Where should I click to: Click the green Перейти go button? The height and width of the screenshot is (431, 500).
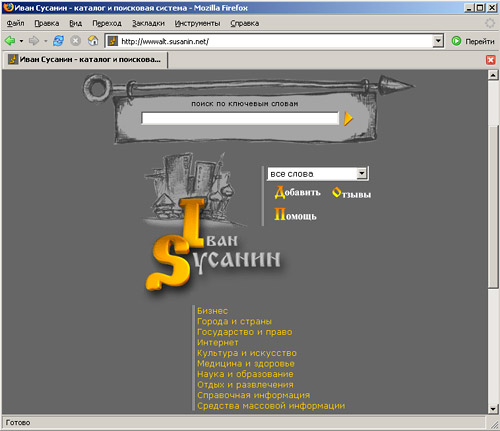click(x=473, y=41)
